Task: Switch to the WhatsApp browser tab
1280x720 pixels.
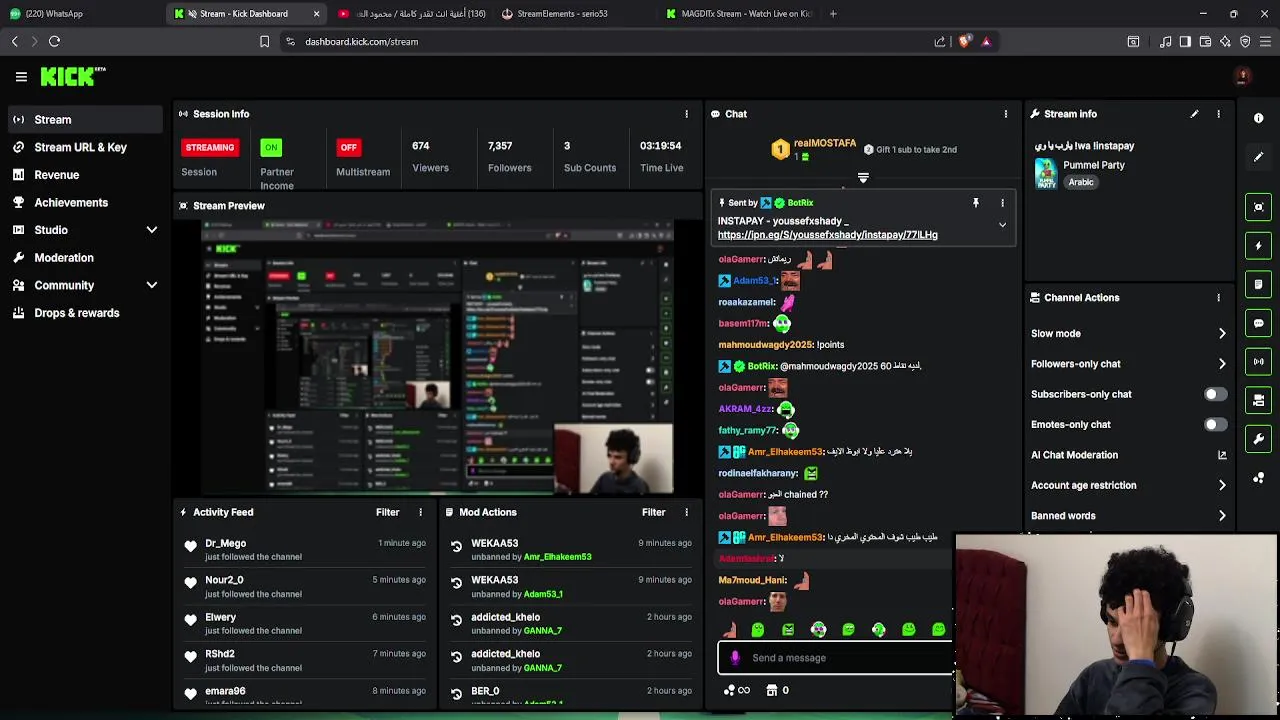Action: (x=80, y=14)
